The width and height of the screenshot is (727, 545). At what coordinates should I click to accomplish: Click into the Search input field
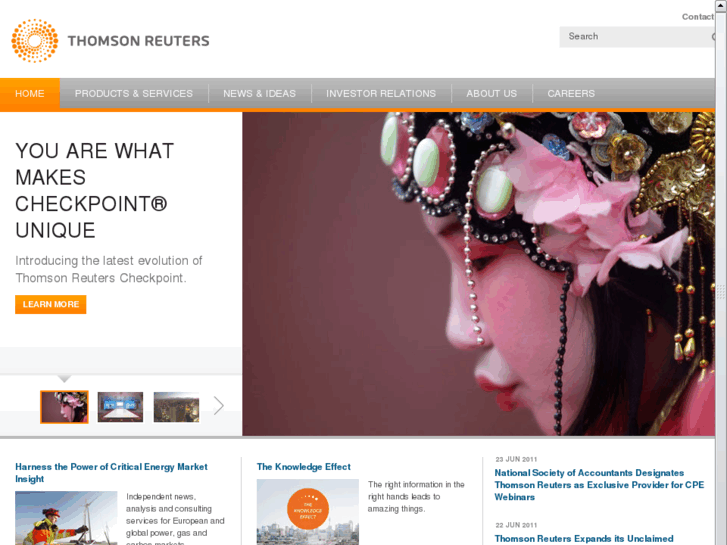pyautogui.click(x=635, y=37)
